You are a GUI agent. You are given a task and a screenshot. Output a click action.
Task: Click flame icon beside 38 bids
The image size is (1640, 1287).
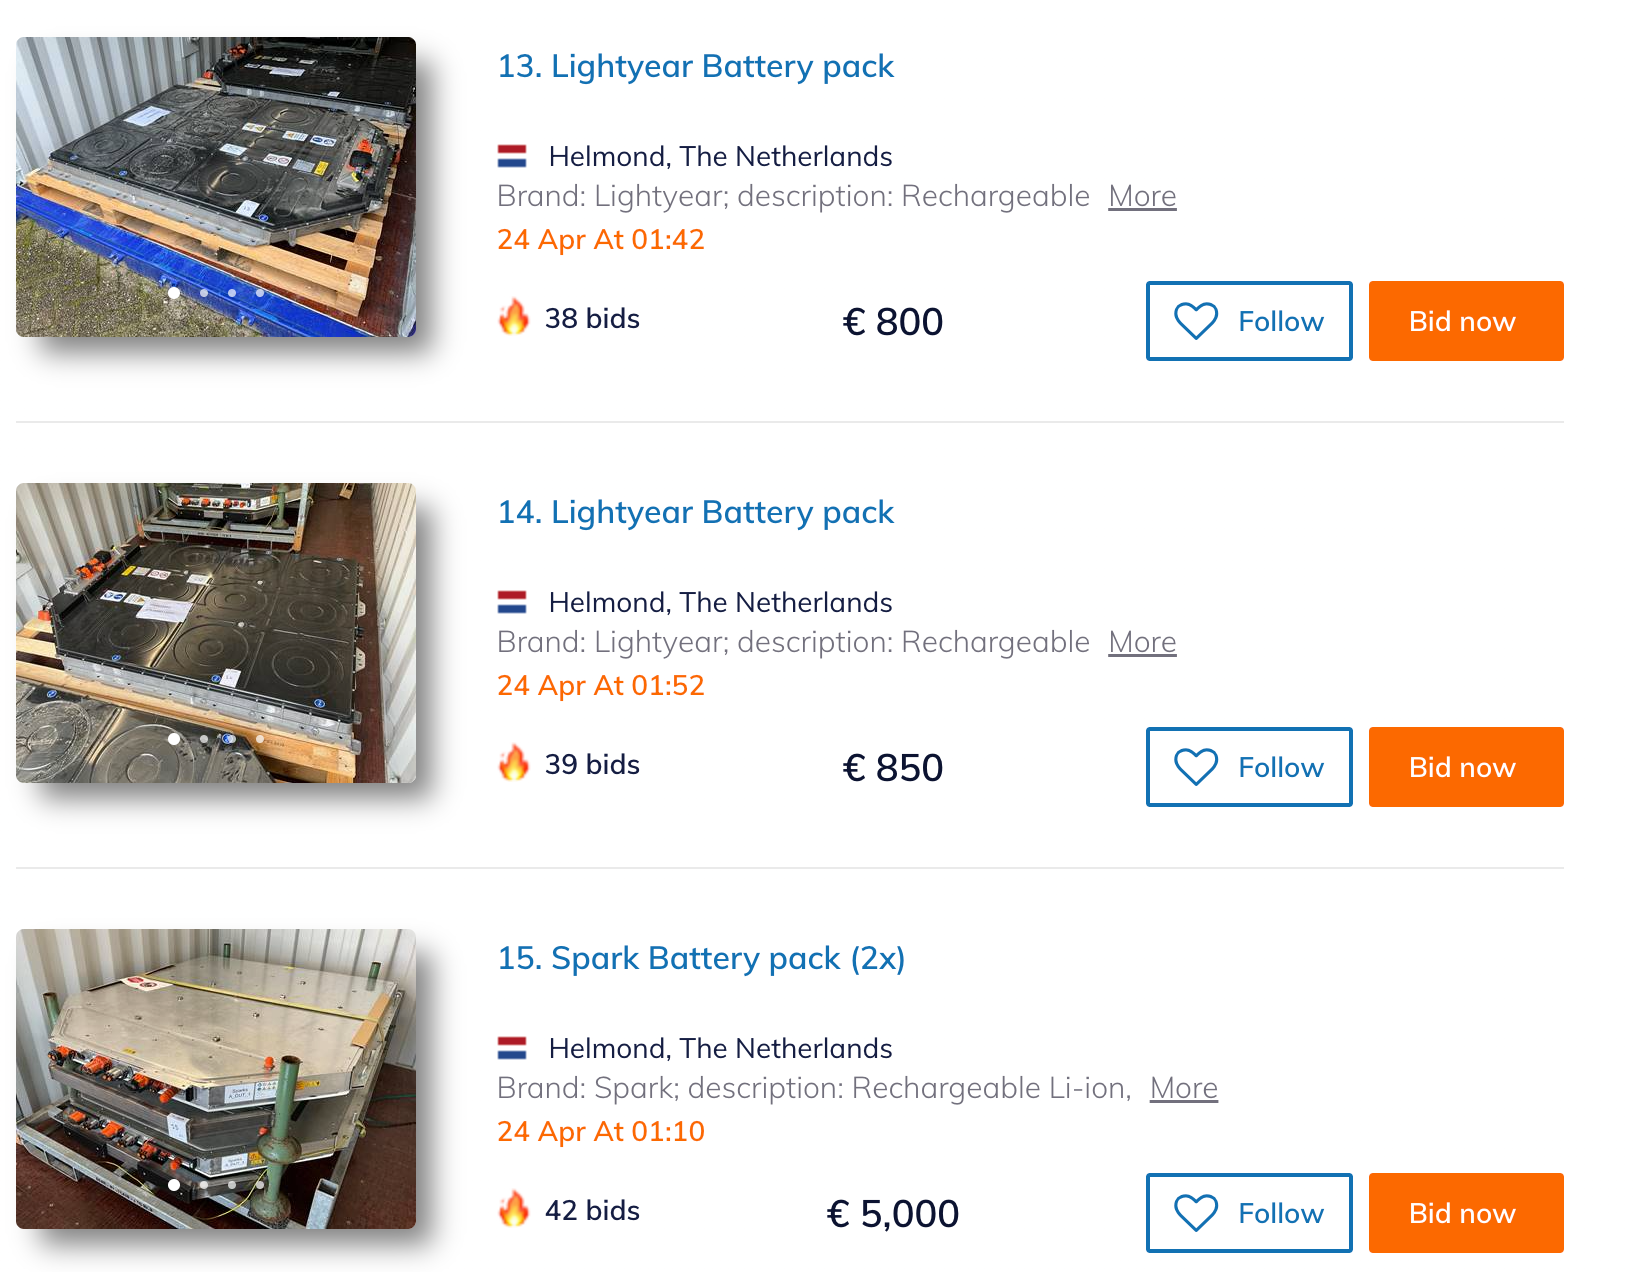(x=514, y=317)
